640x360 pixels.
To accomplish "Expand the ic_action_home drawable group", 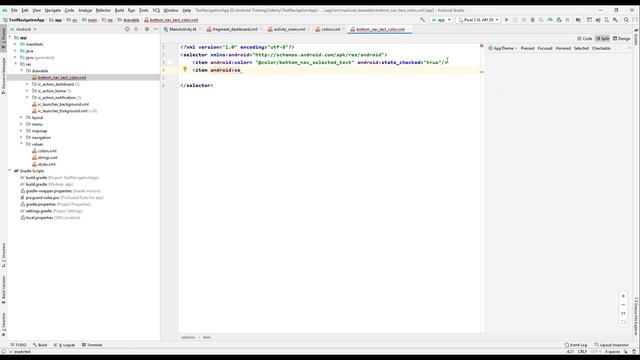I will (27, 91).
